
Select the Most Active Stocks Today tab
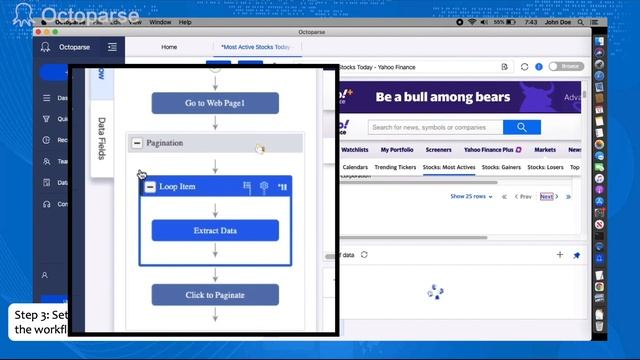tap(256, 47)
